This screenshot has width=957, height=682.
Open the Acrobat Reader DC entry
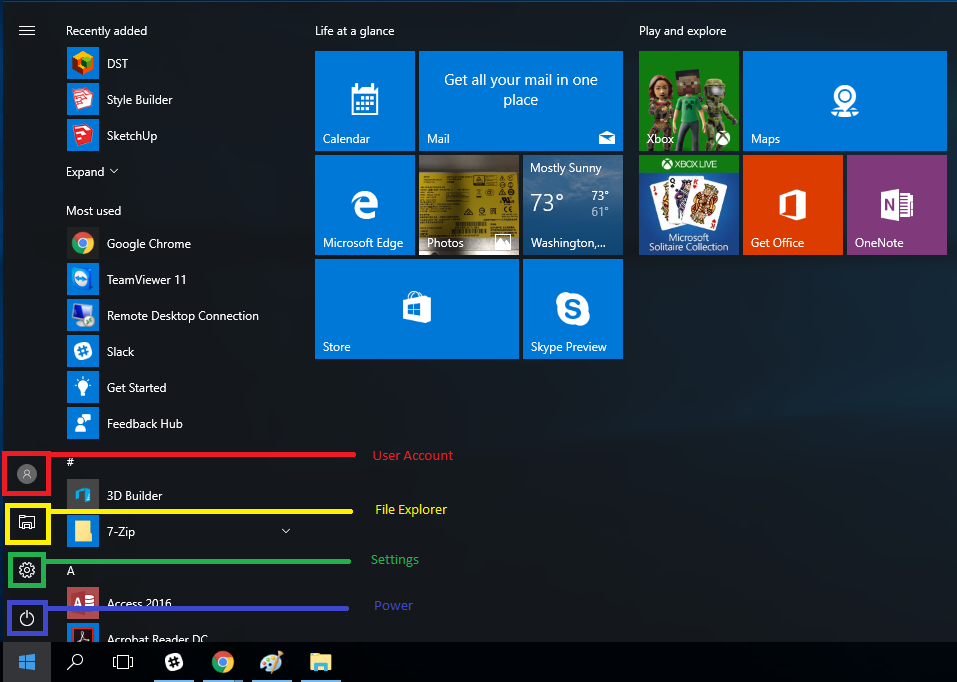point(137,635)
